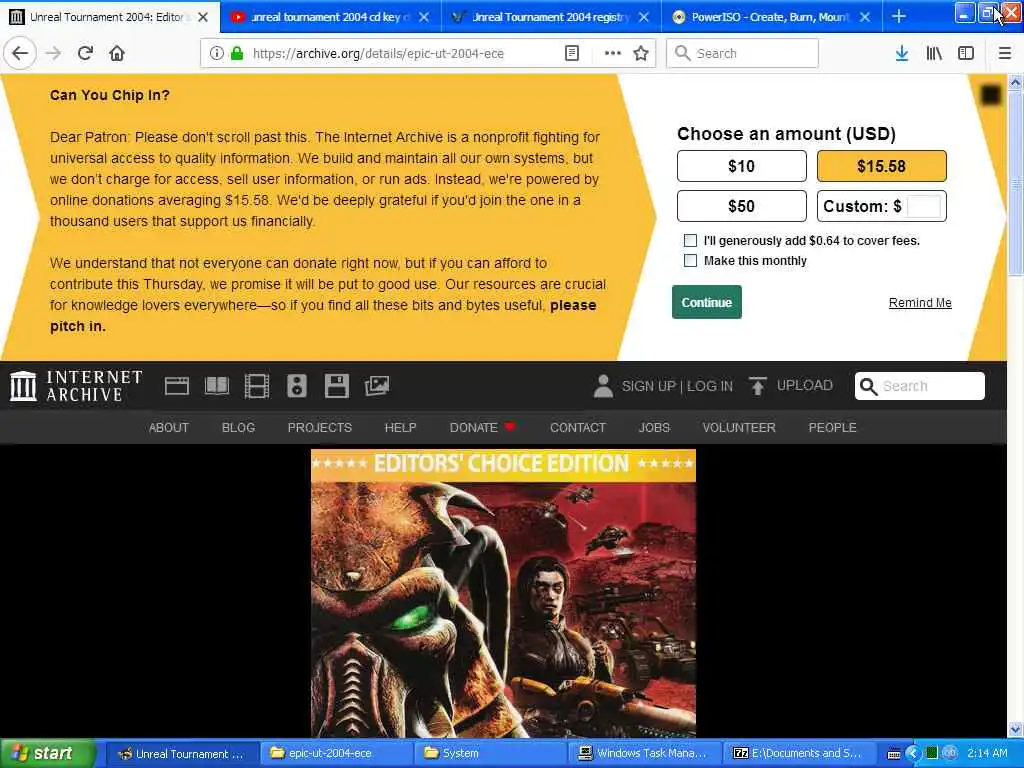Viewport: 1024px width, 768px height.
Task: Open the Windows start menu
Action: point(48,754)
